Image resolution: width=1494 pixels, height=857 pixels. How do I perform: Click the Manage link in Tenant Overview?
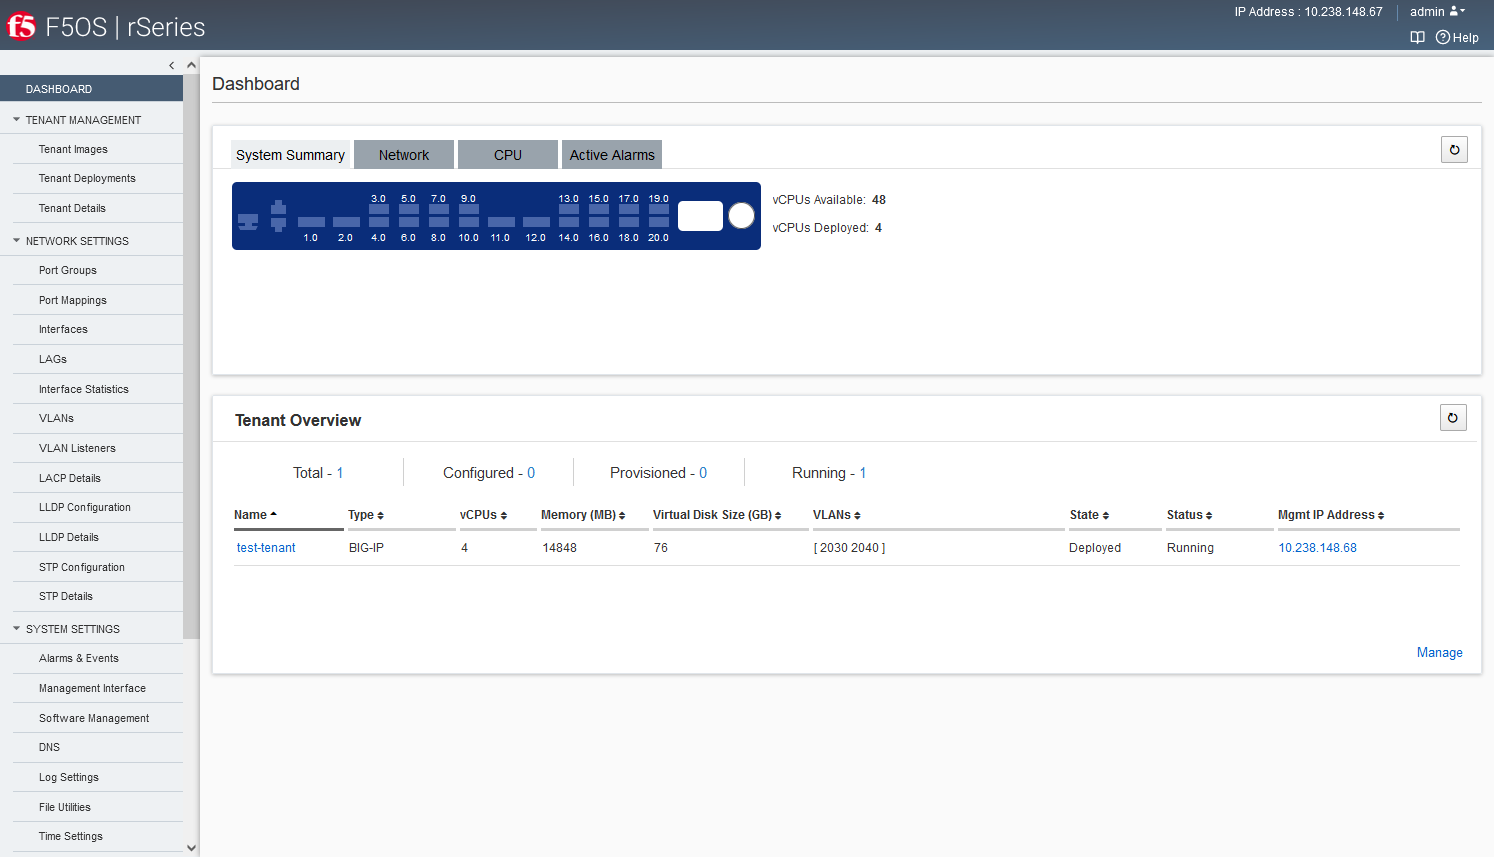coord(1439,653)
